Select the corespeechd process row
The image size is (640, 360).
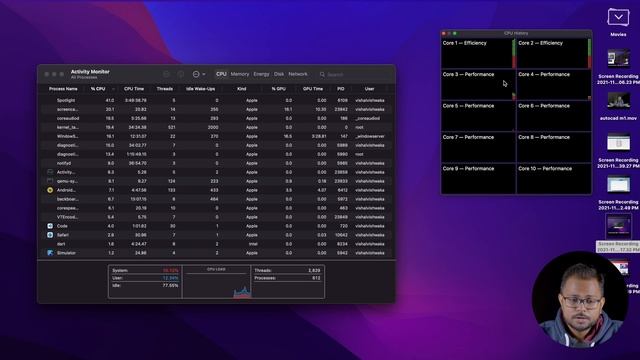click(x=216, y=208)
